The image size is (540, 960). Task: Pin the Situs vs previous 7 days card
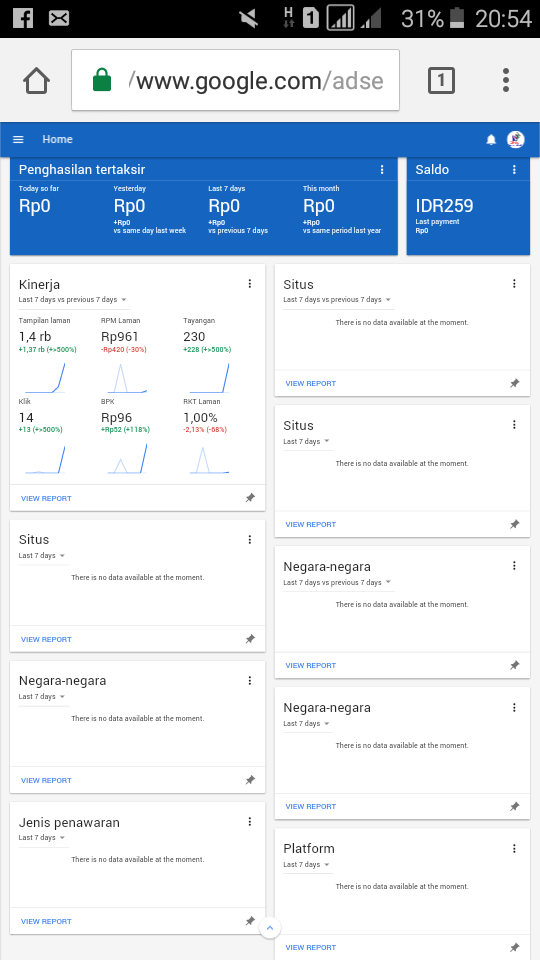tap(514, 383)
